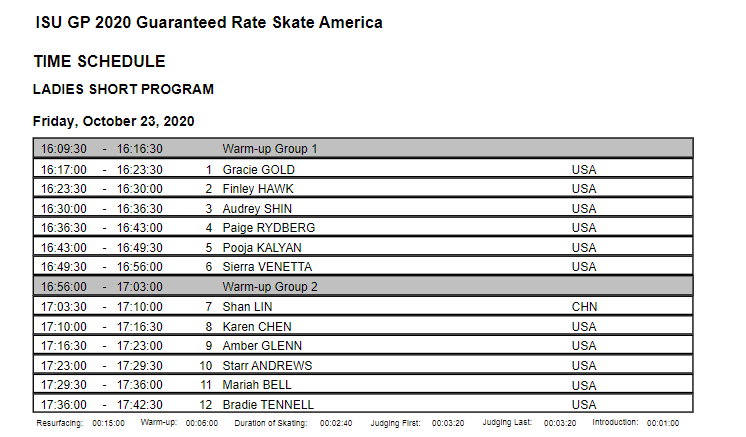Click the CHN country code

coord(584,306)
